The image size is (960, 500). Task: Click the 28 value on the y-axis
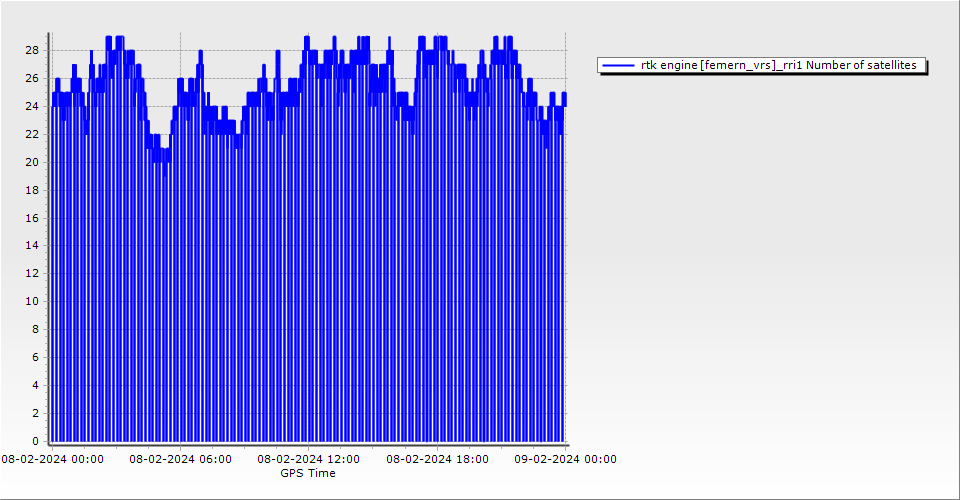[32, 50]
